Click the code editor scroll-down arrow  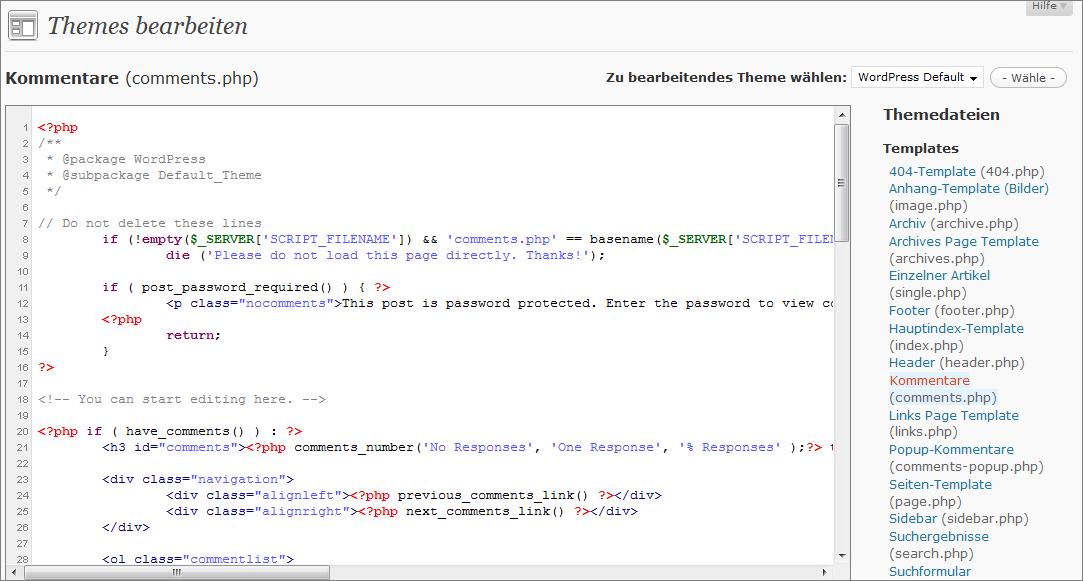(841, 555)
